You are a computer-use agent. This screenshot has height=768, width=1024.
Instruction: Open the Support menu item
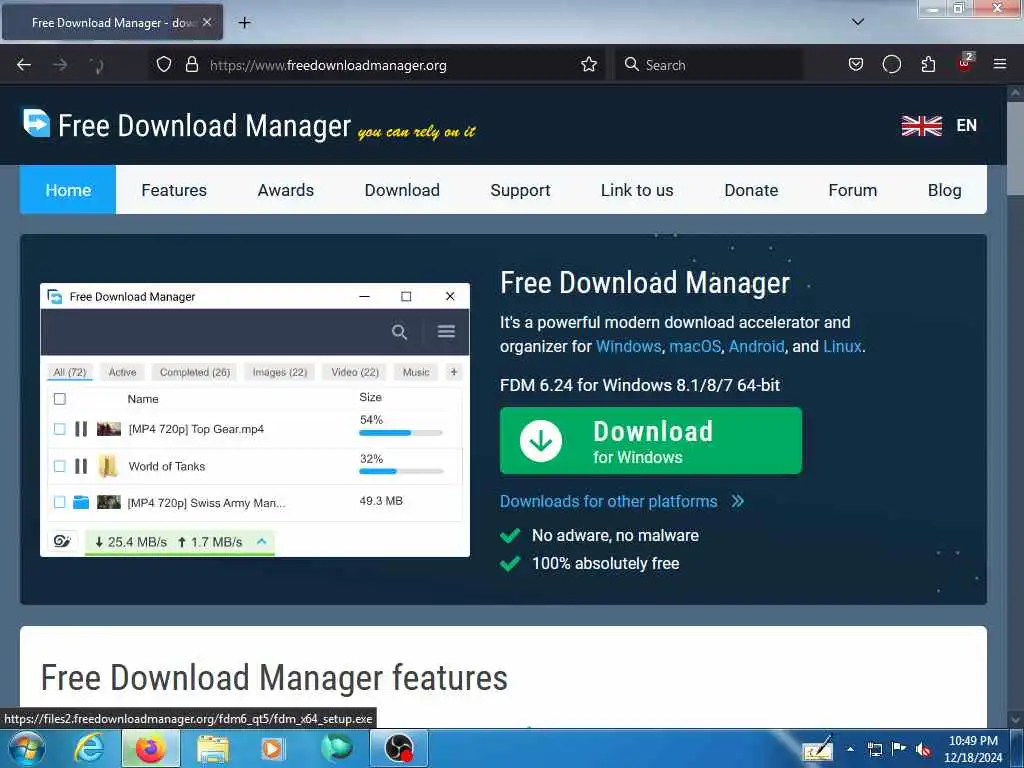(520, 190)
